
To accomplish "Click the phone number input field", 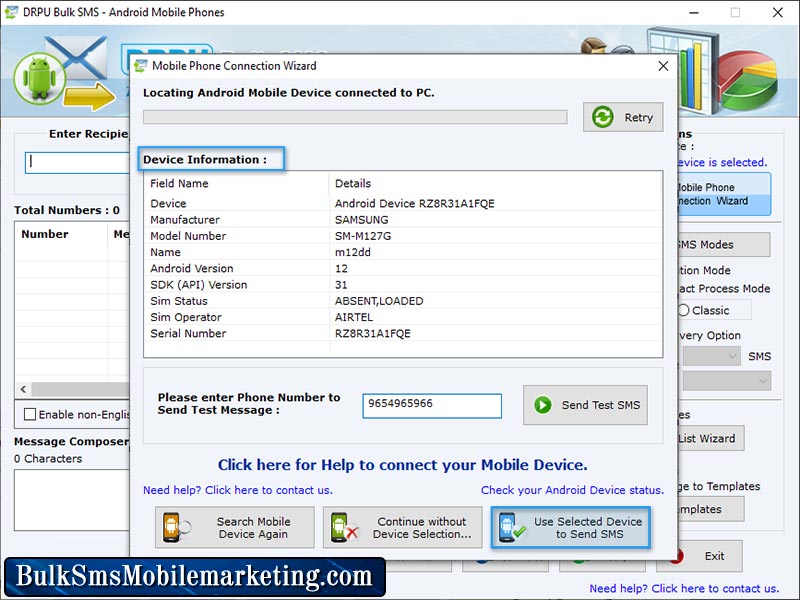I will point(432,406).
